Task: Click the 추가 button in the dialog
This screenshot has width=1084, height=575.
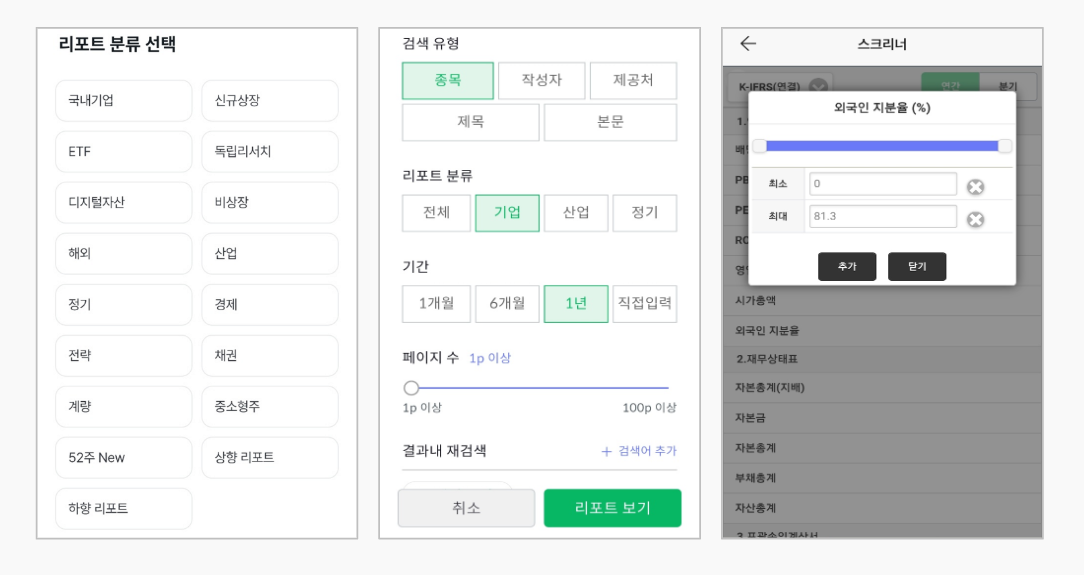Action: [x=847, y=267]
